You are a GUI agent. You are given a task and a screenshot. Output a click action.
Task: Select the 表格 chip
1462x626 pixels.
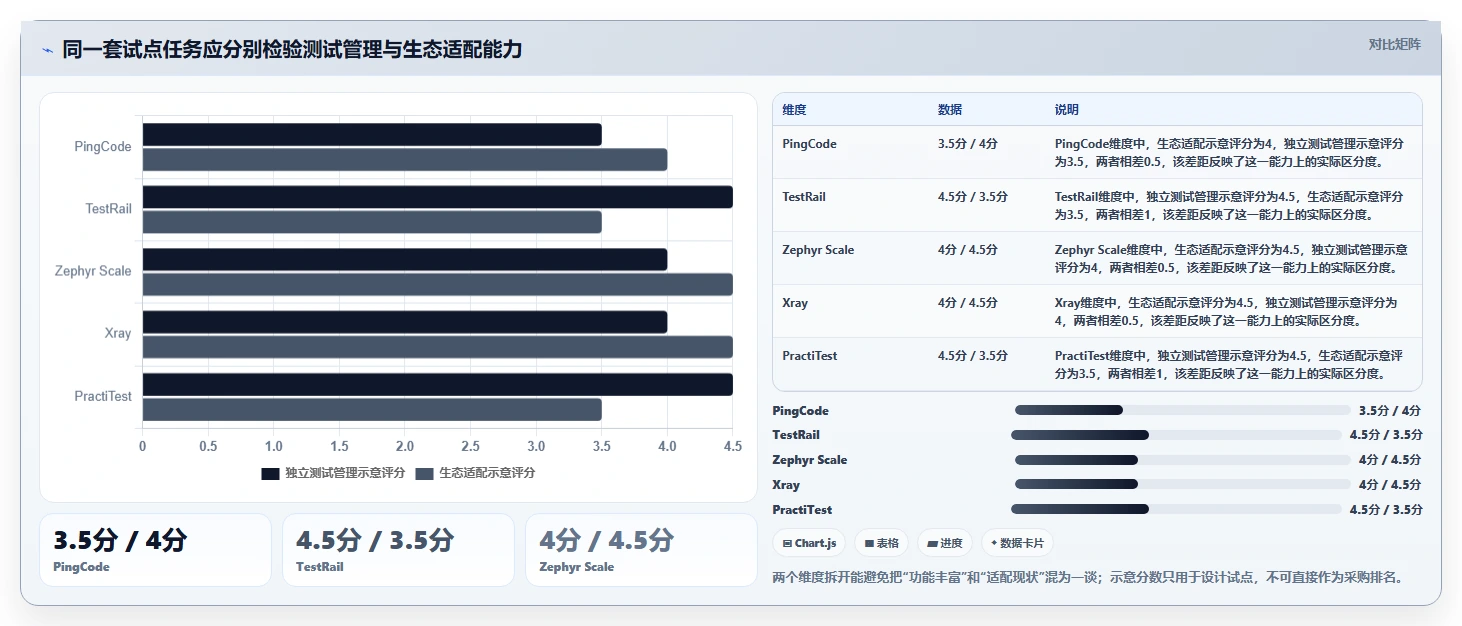click(x=882, y=543)
